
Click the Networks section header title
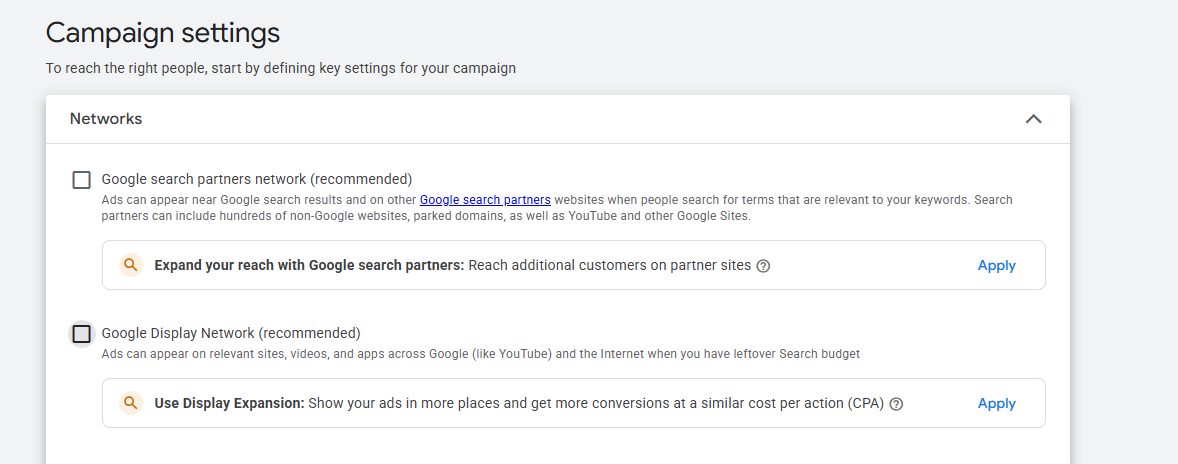pos(106,119)
